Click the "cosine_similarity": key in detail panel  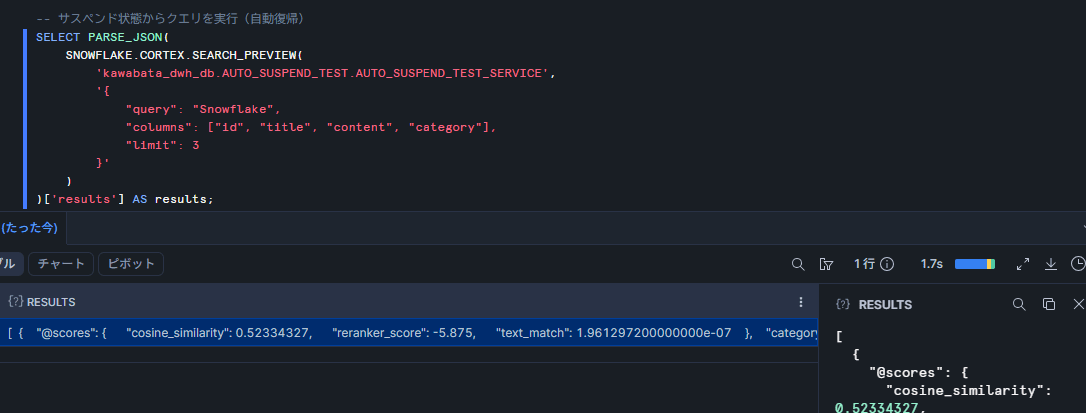coord(969,391)
